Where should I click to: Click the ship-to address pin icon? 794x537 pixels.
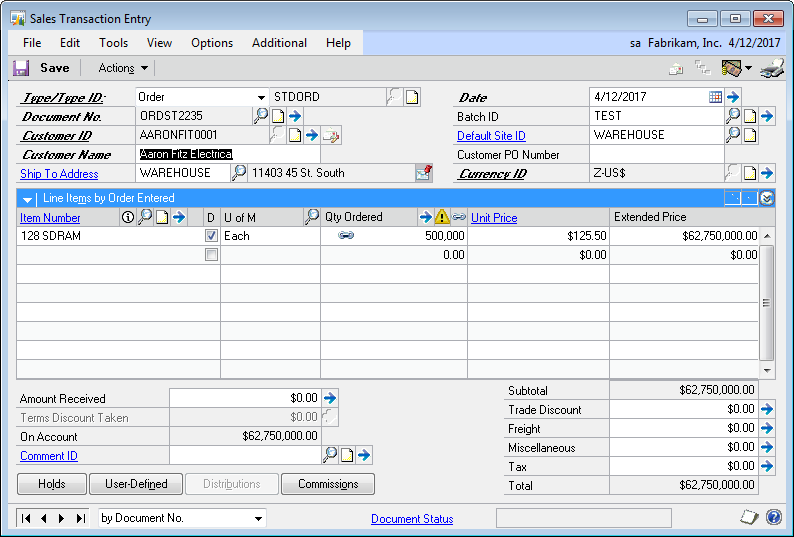[x=423, y=173]
